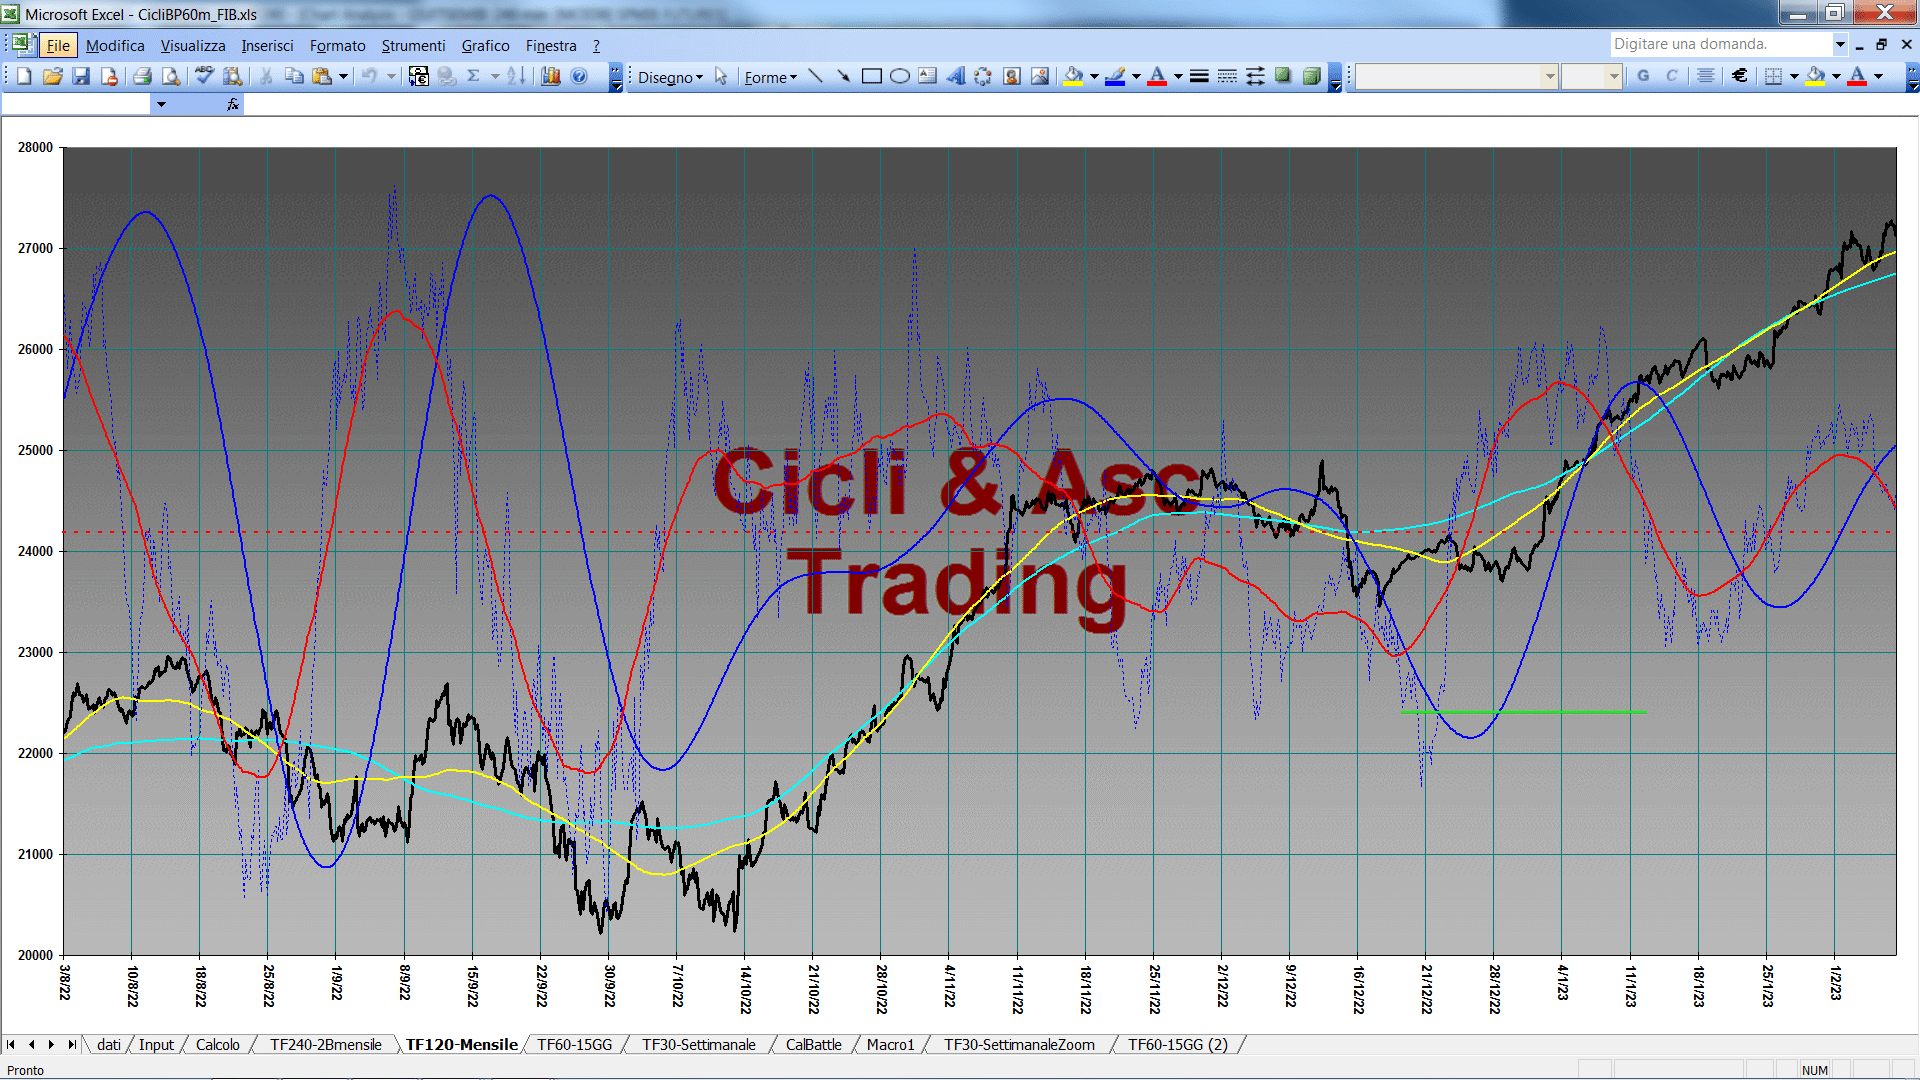Save the workbook with the floppy disk icon

(82, 76)
